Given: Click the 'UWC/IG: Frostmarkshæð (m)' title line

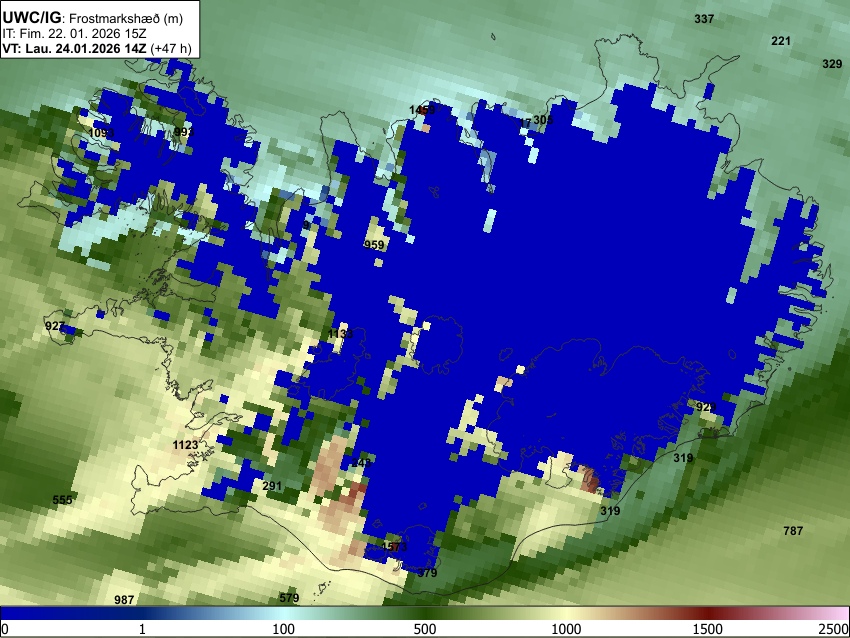Looking at the screenshot, I should point(93,18).
